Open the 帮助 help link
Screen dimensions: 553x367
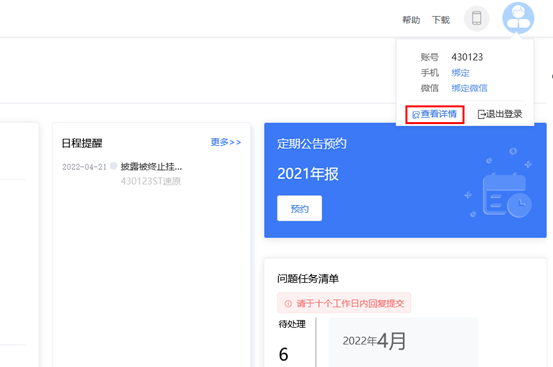click(411, 20)
